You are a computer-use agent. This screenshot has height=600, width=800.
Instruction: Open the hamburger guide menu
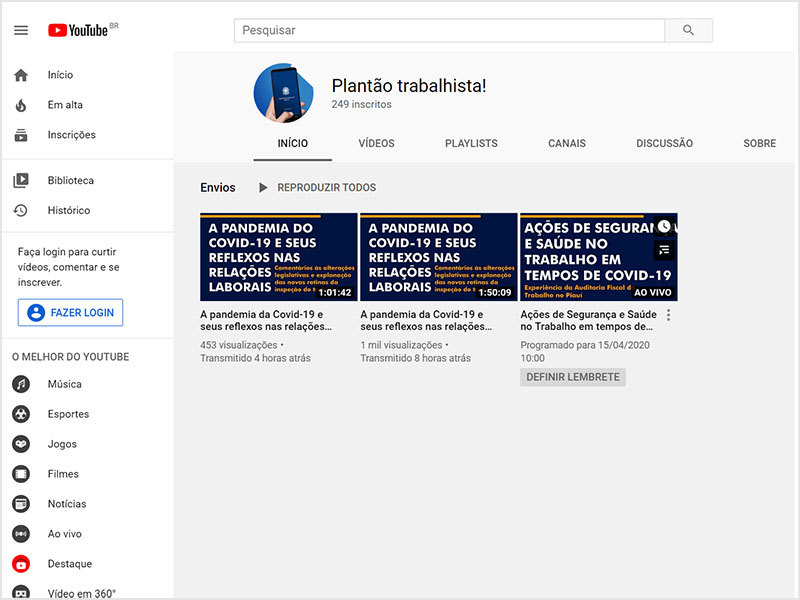tap(21, 30)
